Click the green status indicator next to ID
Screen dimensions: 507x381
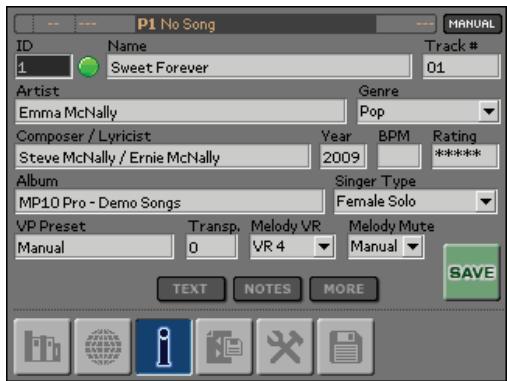pos(89,67)
